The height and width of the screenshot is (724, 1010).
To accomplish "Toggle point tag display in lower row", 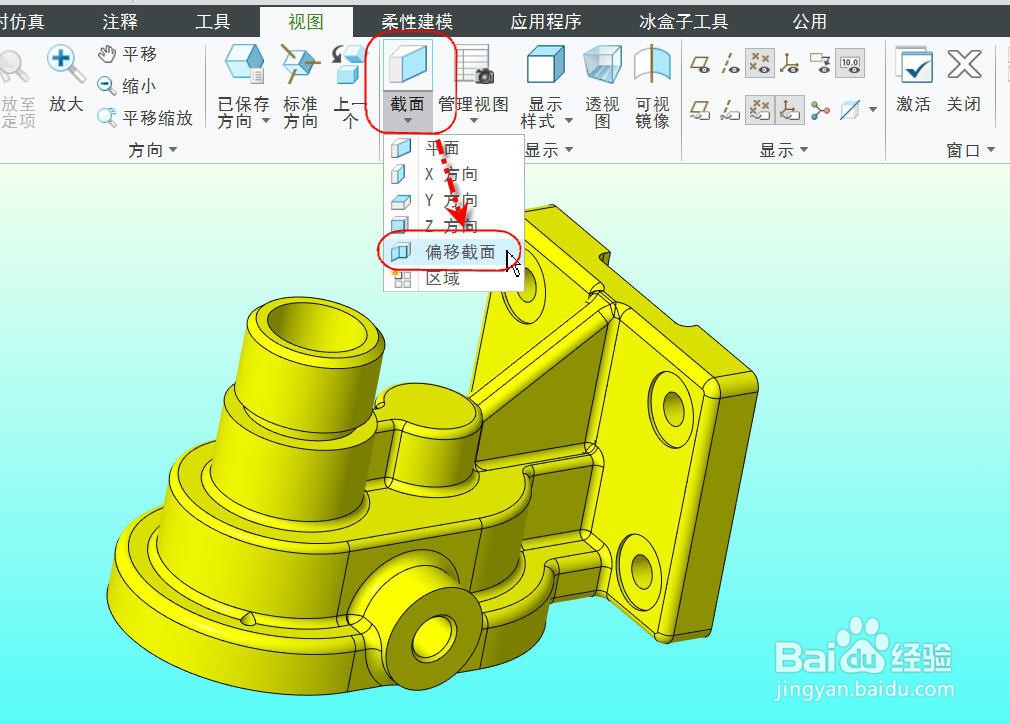I will pyautogui.click(x=759, y=110).
